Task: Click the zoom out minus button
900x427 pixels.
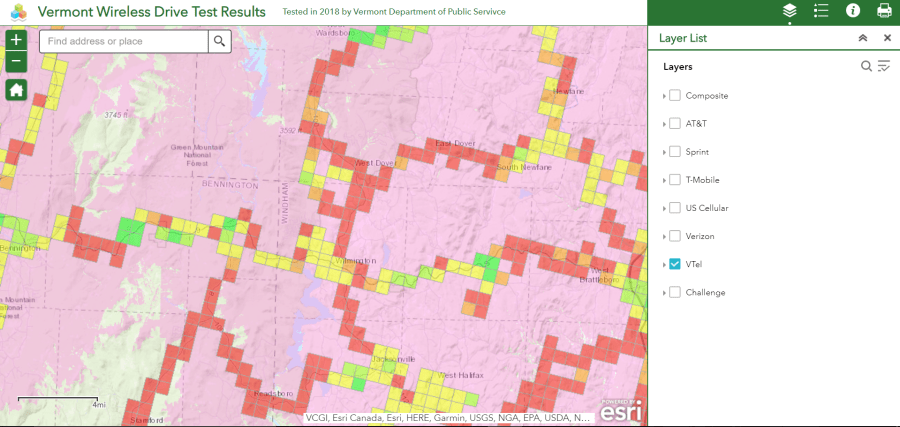Action: 16,61
